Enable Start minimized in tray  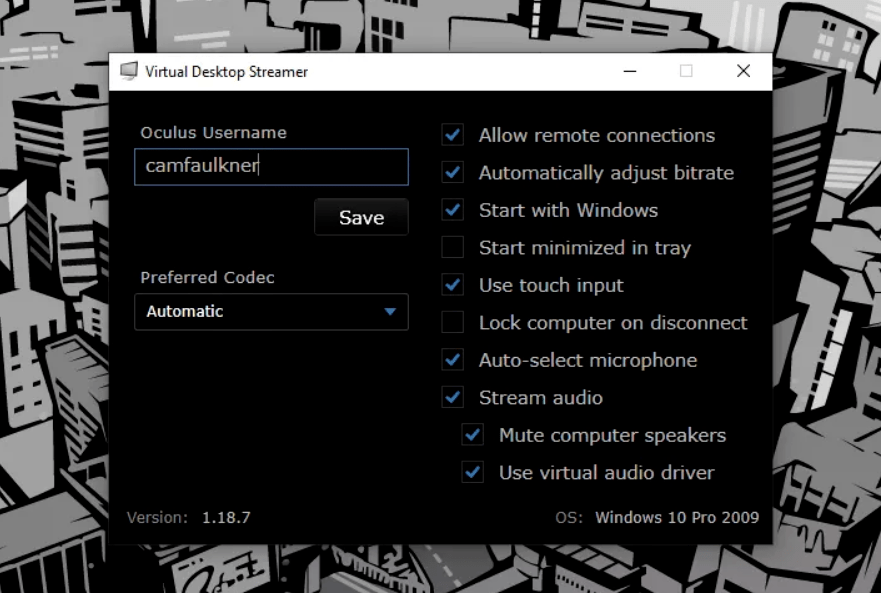(451, 247)
